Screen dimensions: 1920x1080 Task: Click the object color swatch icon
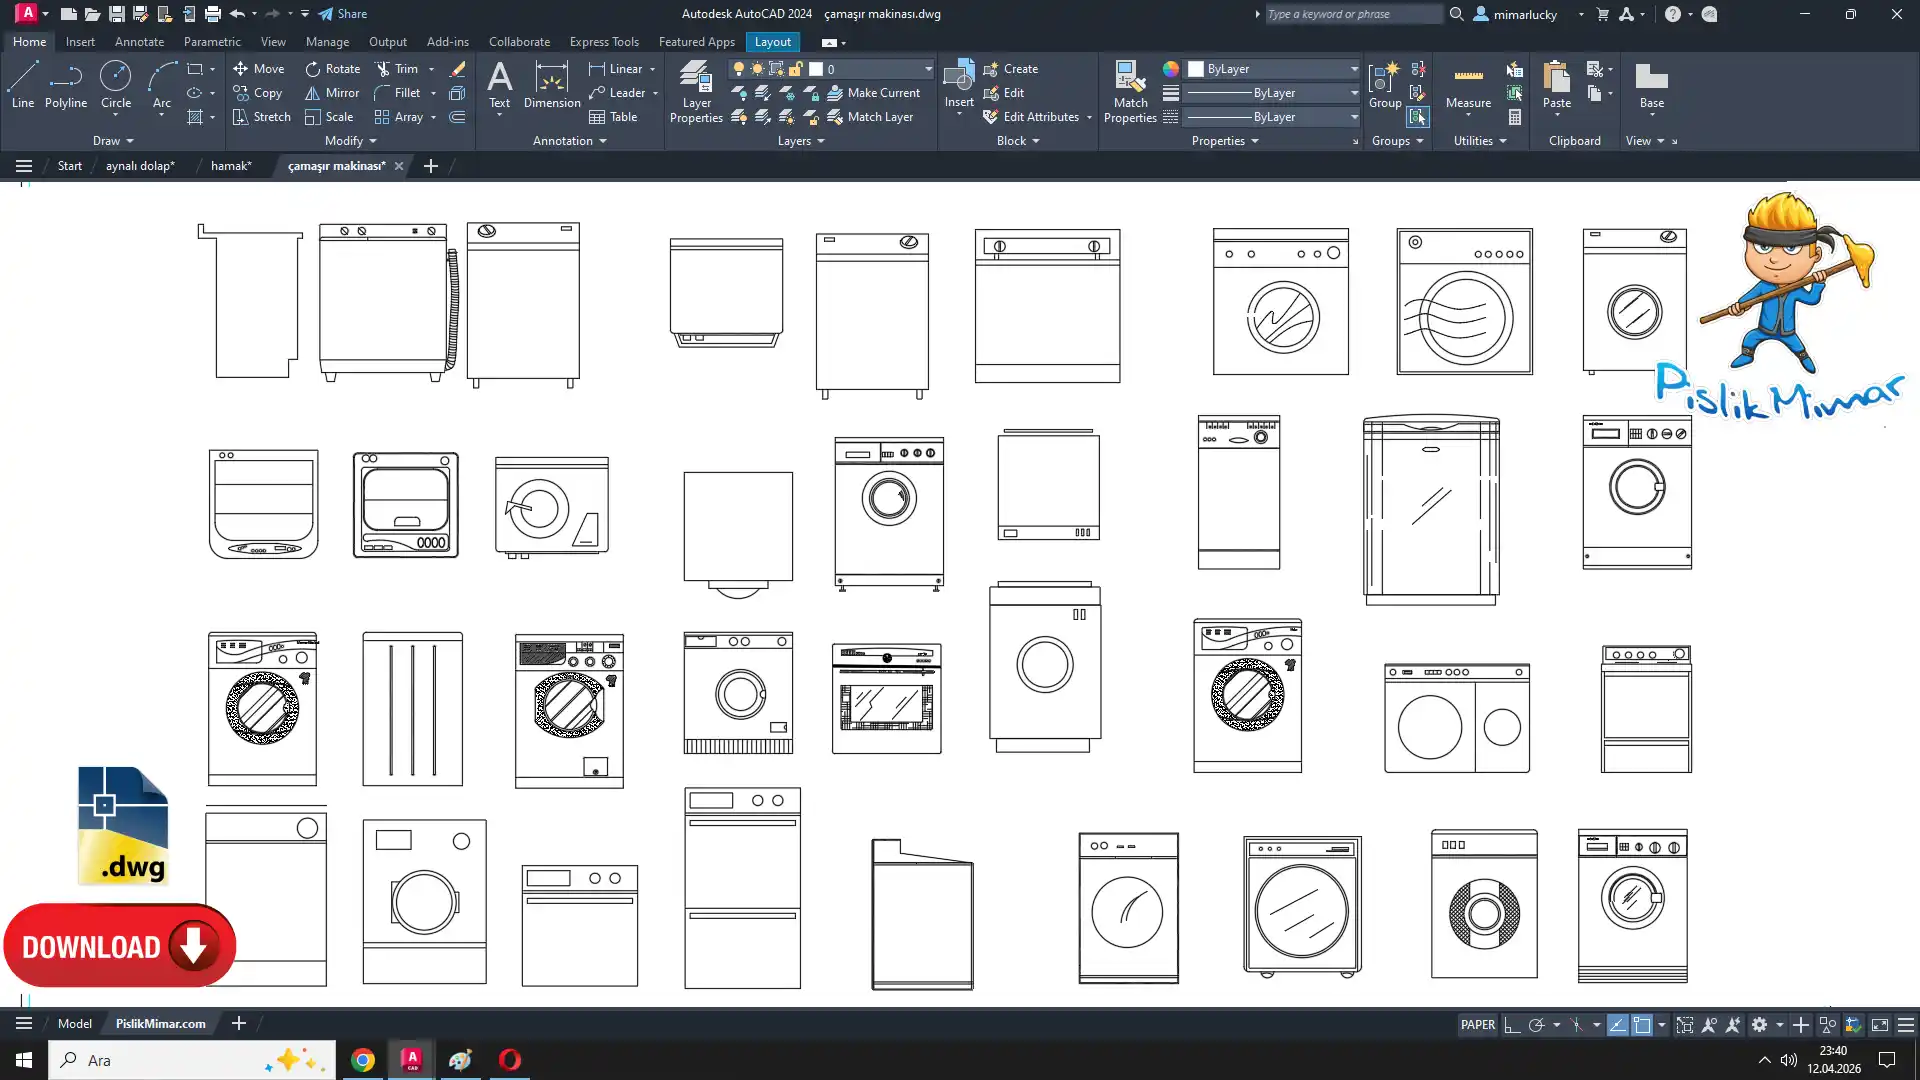click(x=1170, y=69)
